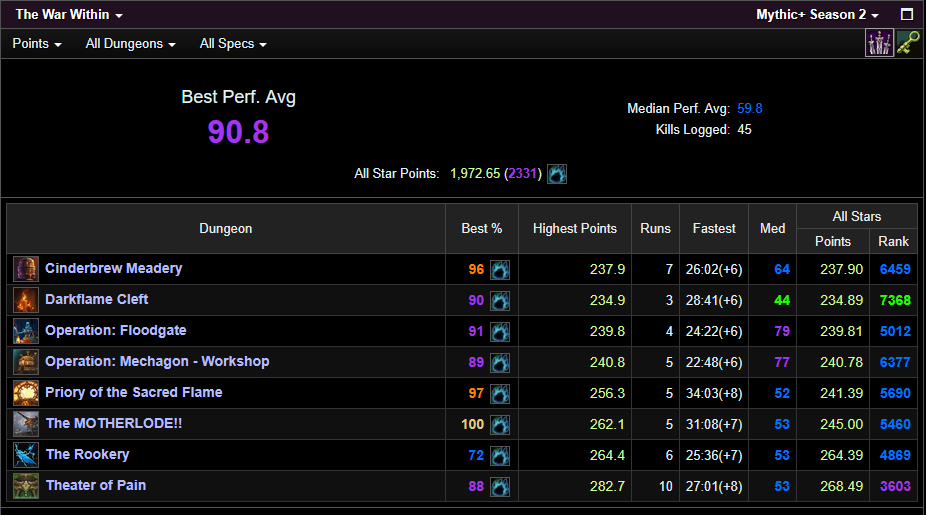Click The MOTHERLODE!! best percent 100
Image resolution: width=926 pixels, height=515 pixels.
click(x=472, y=424)
